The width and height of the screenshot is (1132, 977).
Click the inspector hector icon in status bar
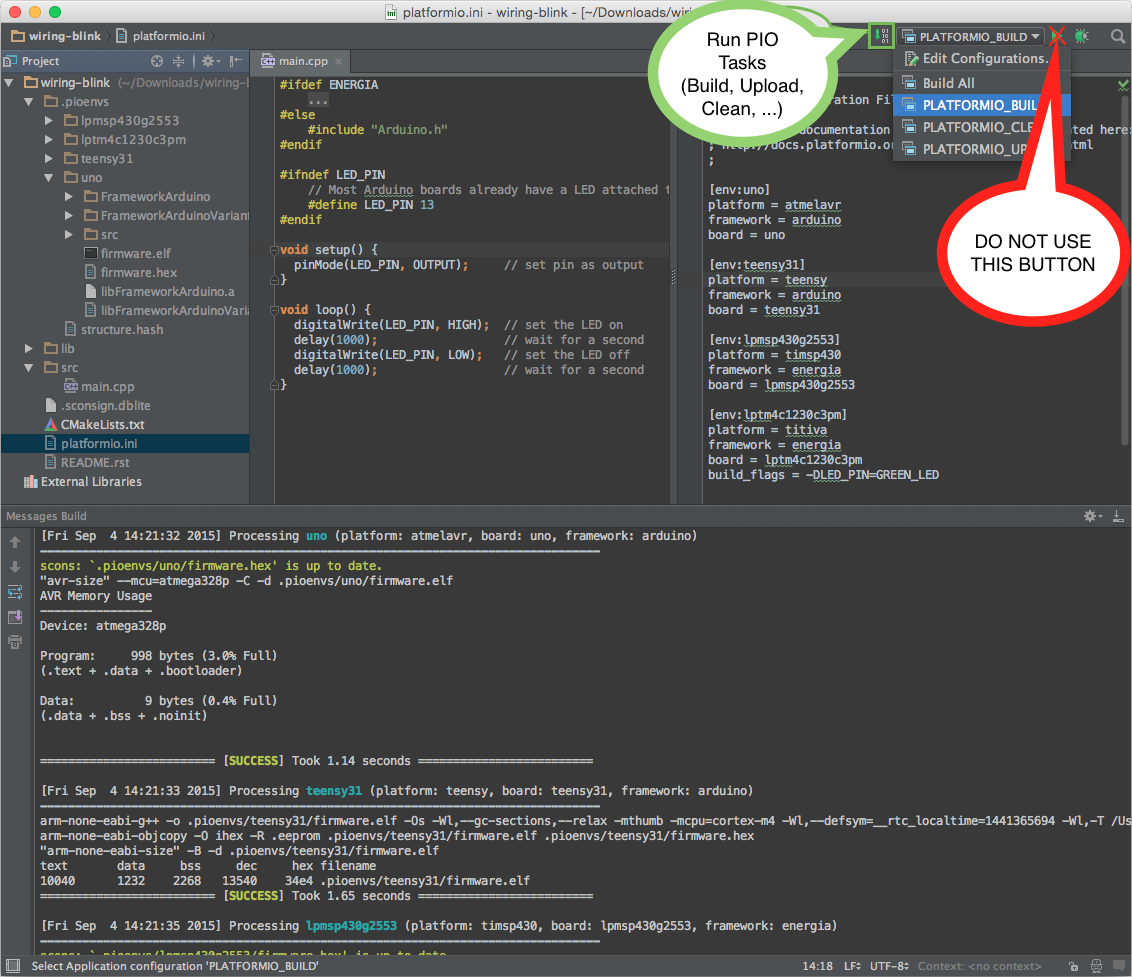point(1096,966)
